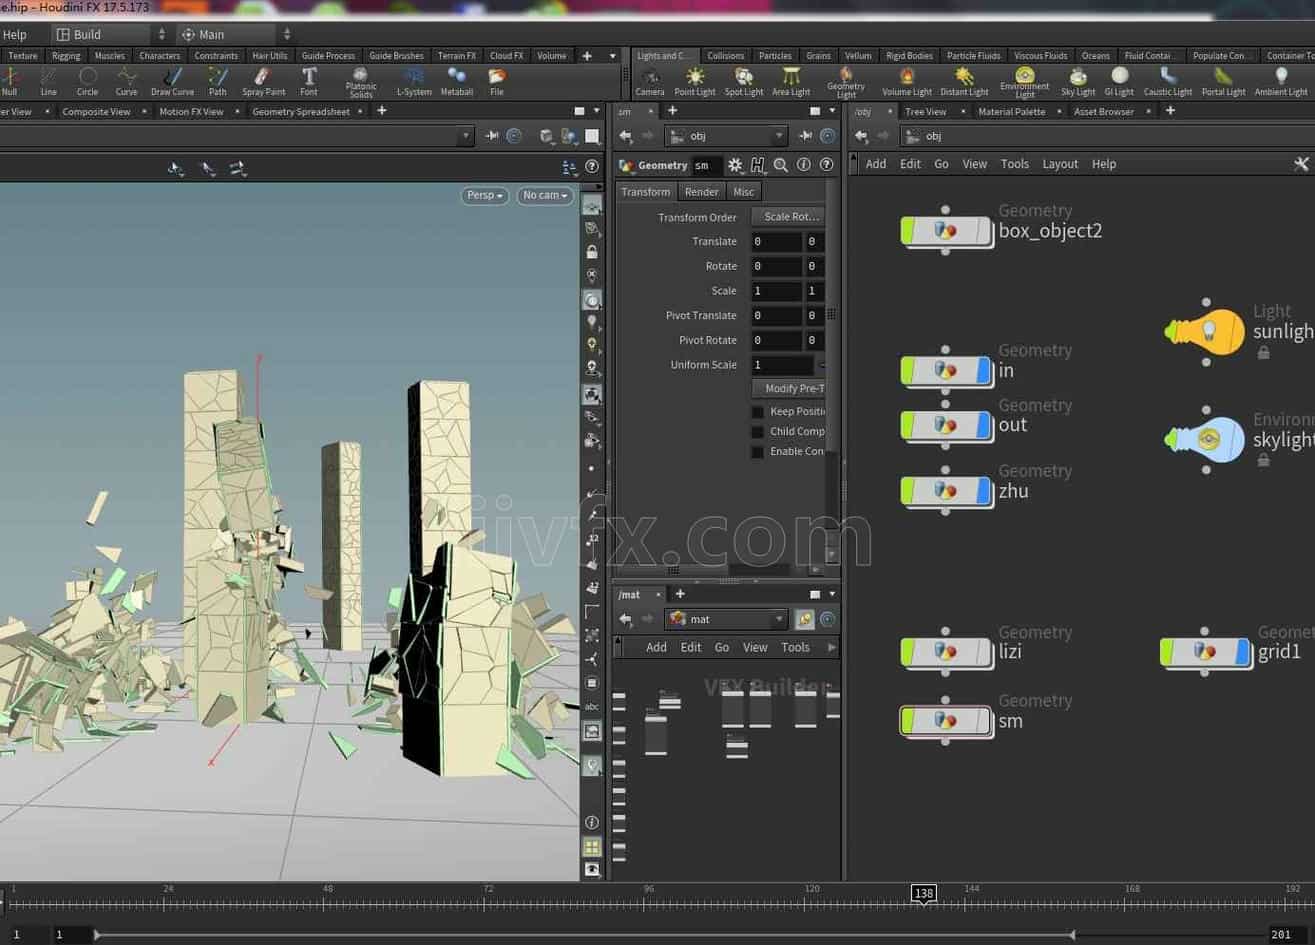Open the Help menu at top
The height and width of the screenshot is (945, 1315).
click(15, 34)
